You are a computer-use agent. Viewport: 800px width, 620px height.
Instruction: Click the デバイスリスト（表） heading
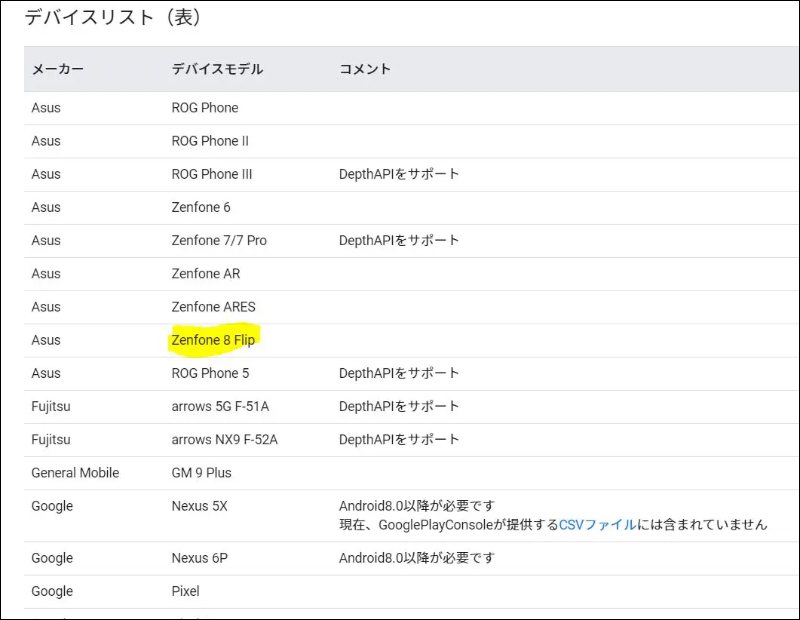[x=113, y=16]
